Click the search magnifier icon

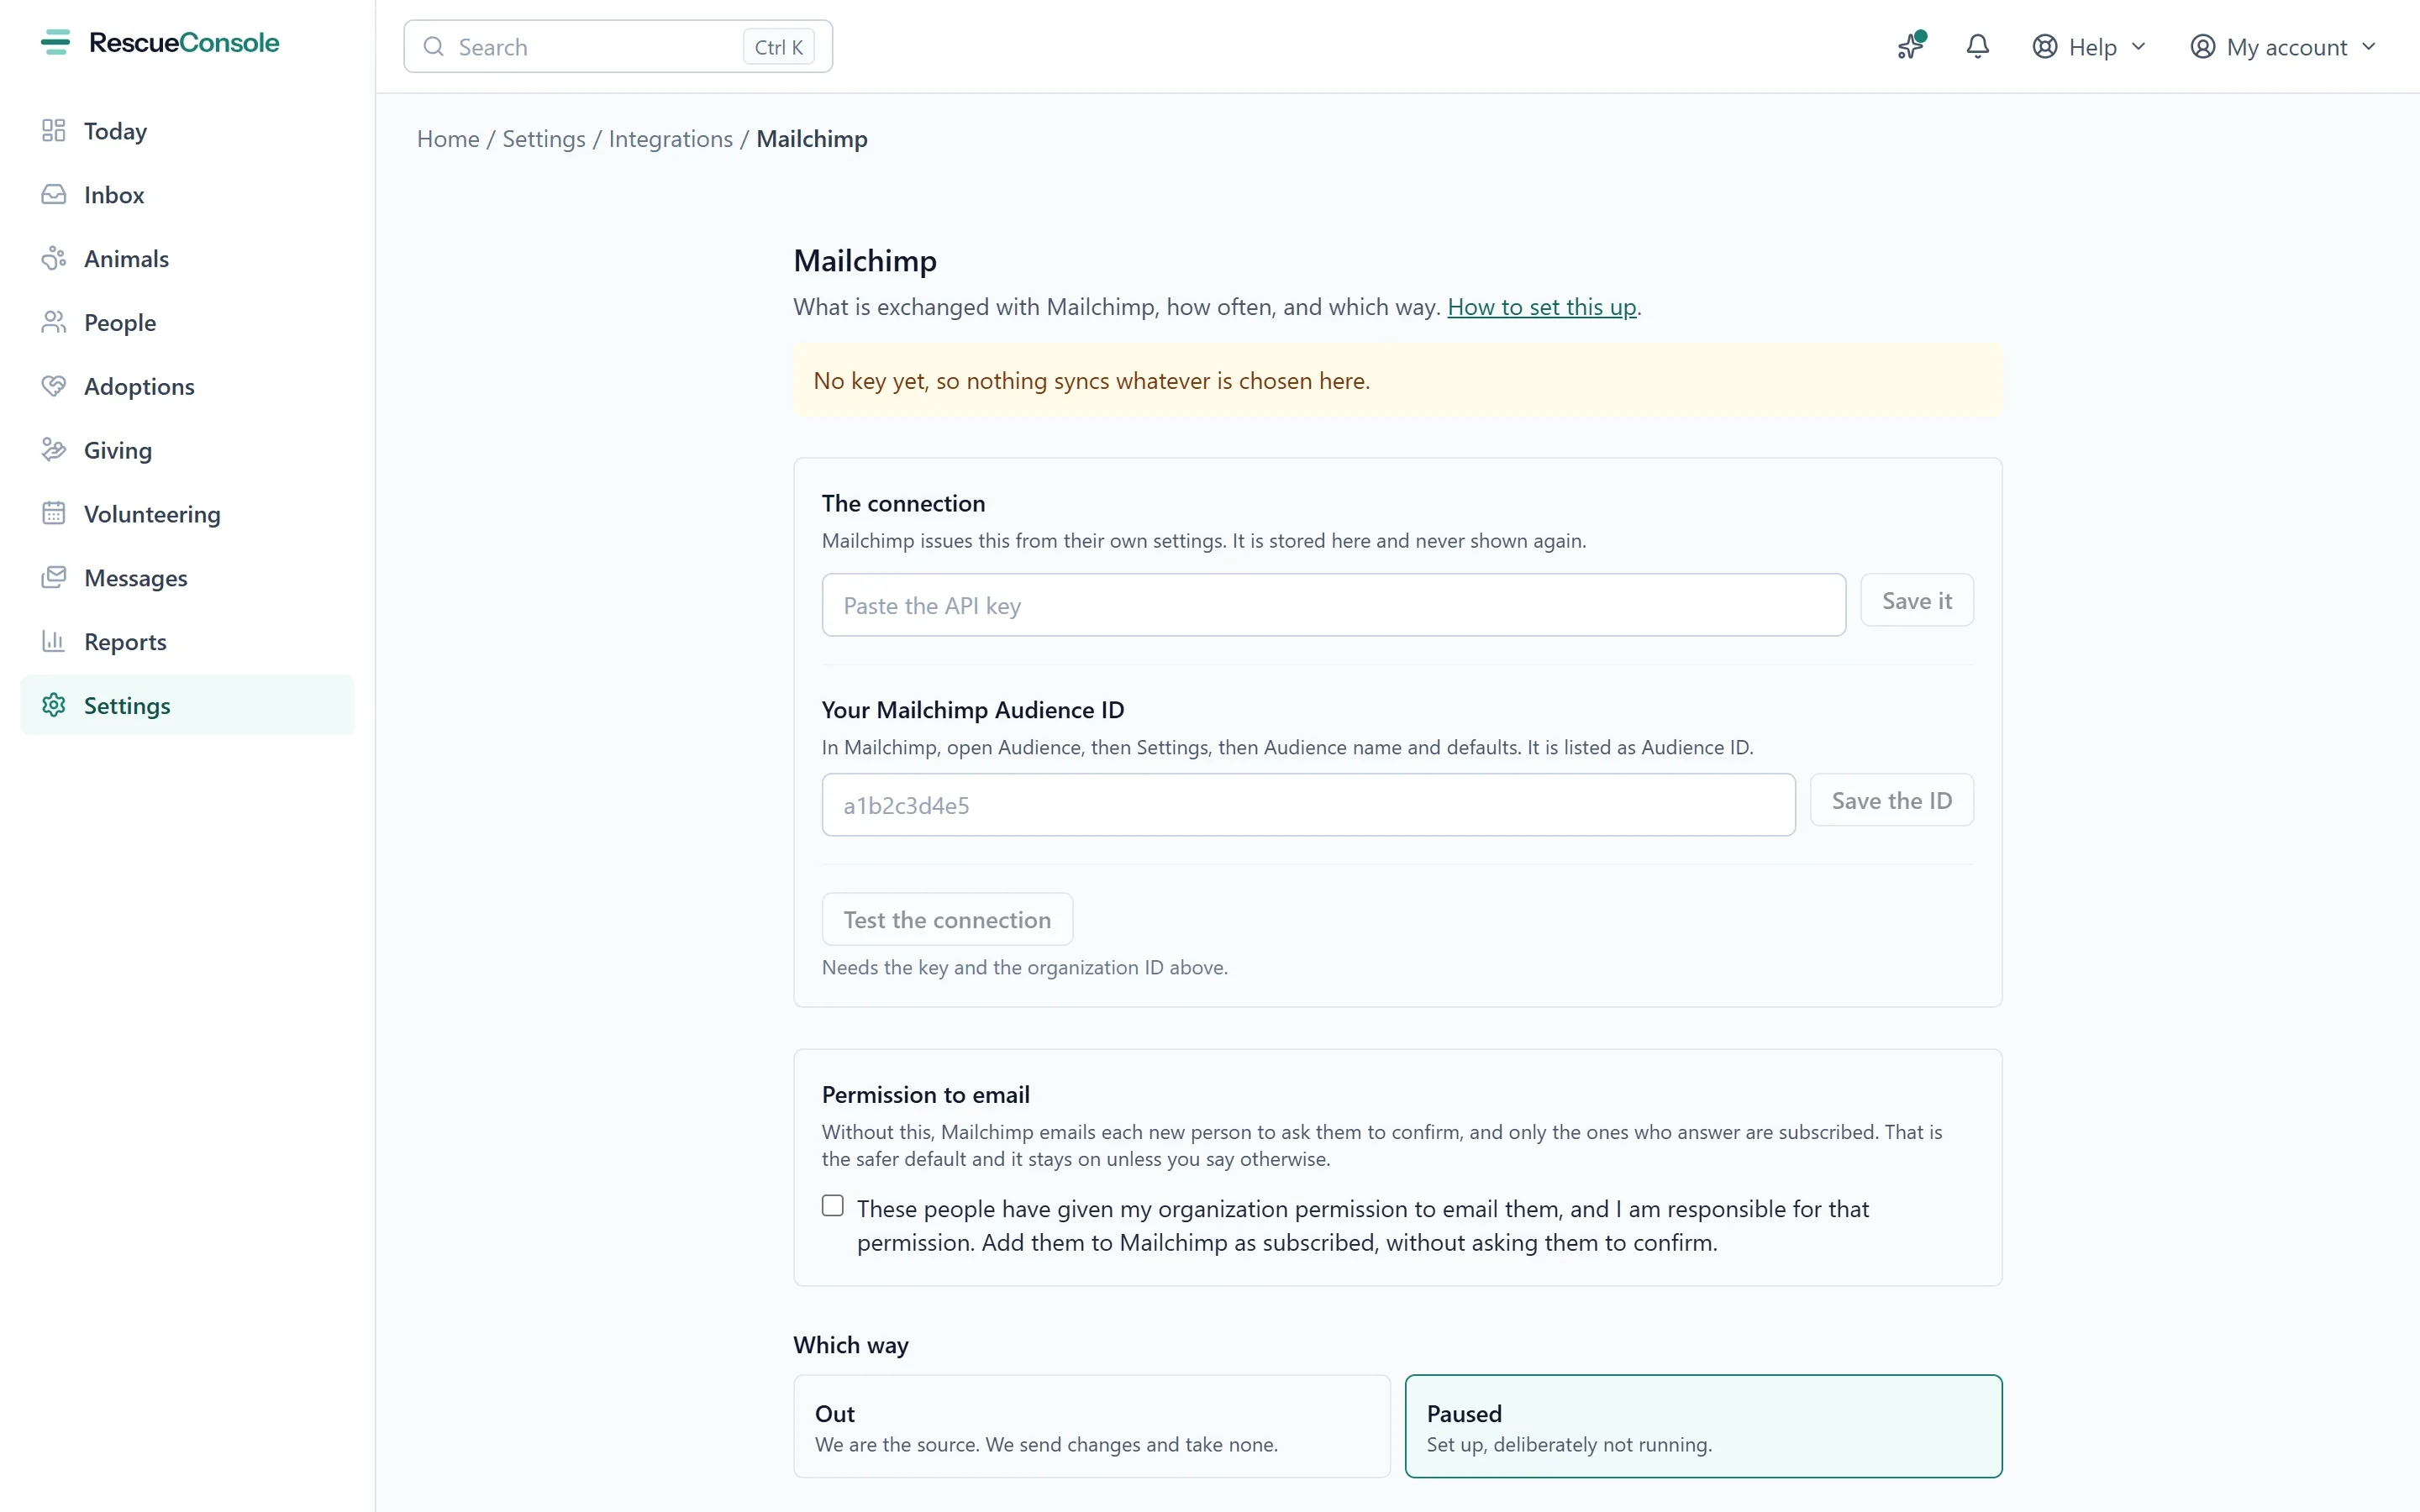coord(433,47)
